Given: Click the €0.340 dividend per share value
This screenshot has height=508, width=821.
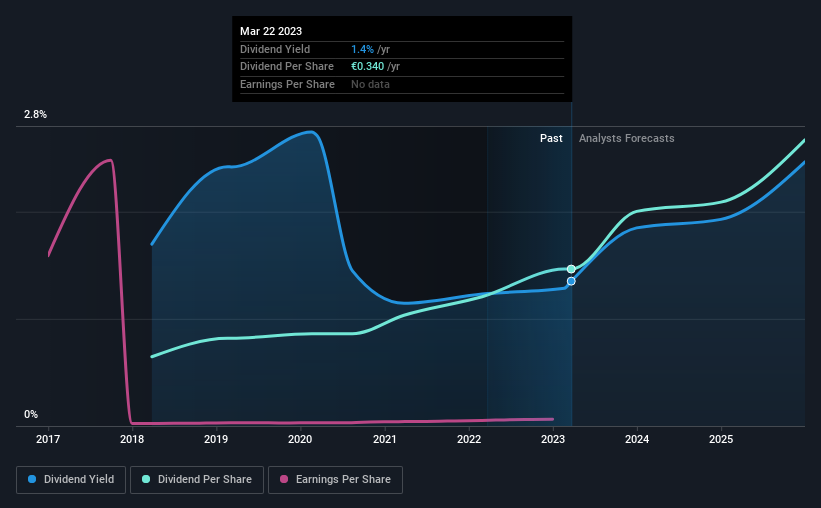Looking at the screenshot, I should pyautogui.click(x=368, y=67).
